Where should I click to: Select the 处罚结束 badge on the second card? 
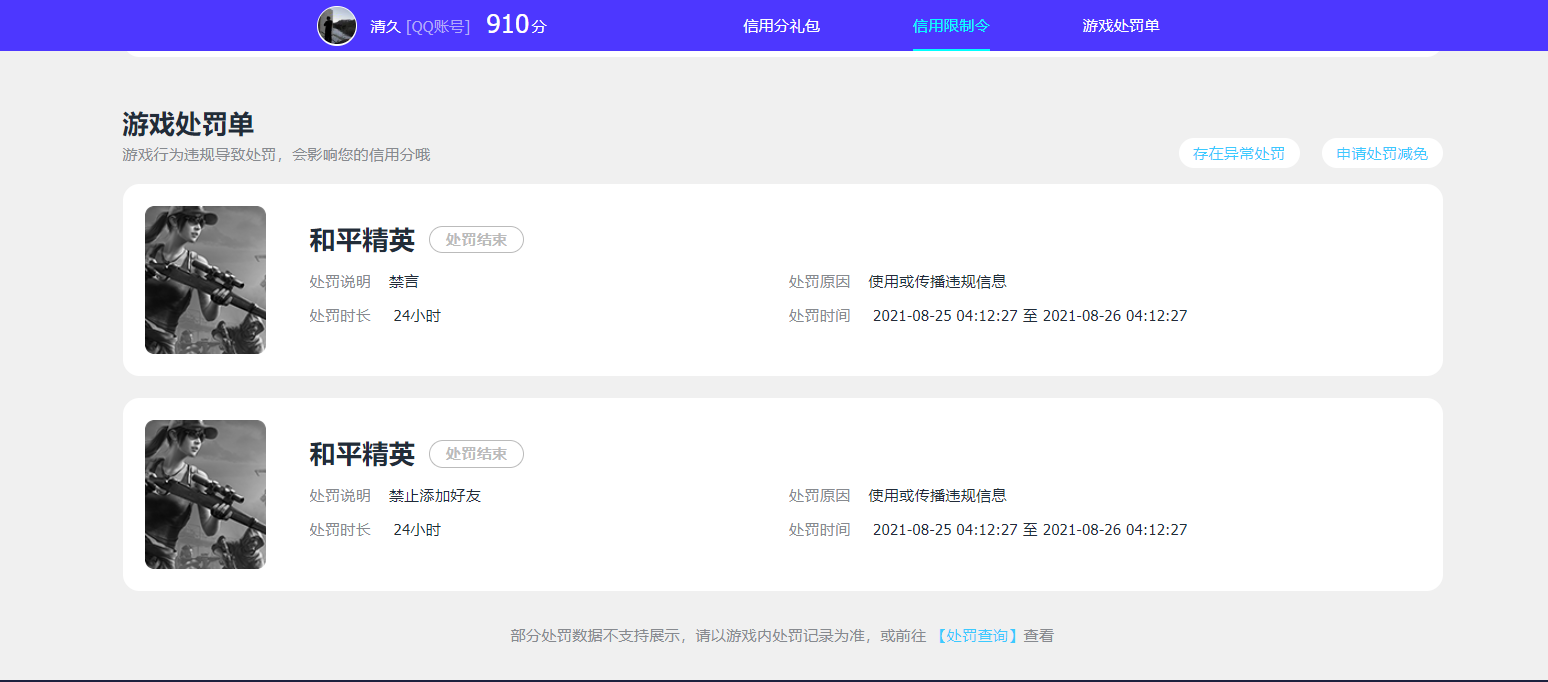pos(476,453)
